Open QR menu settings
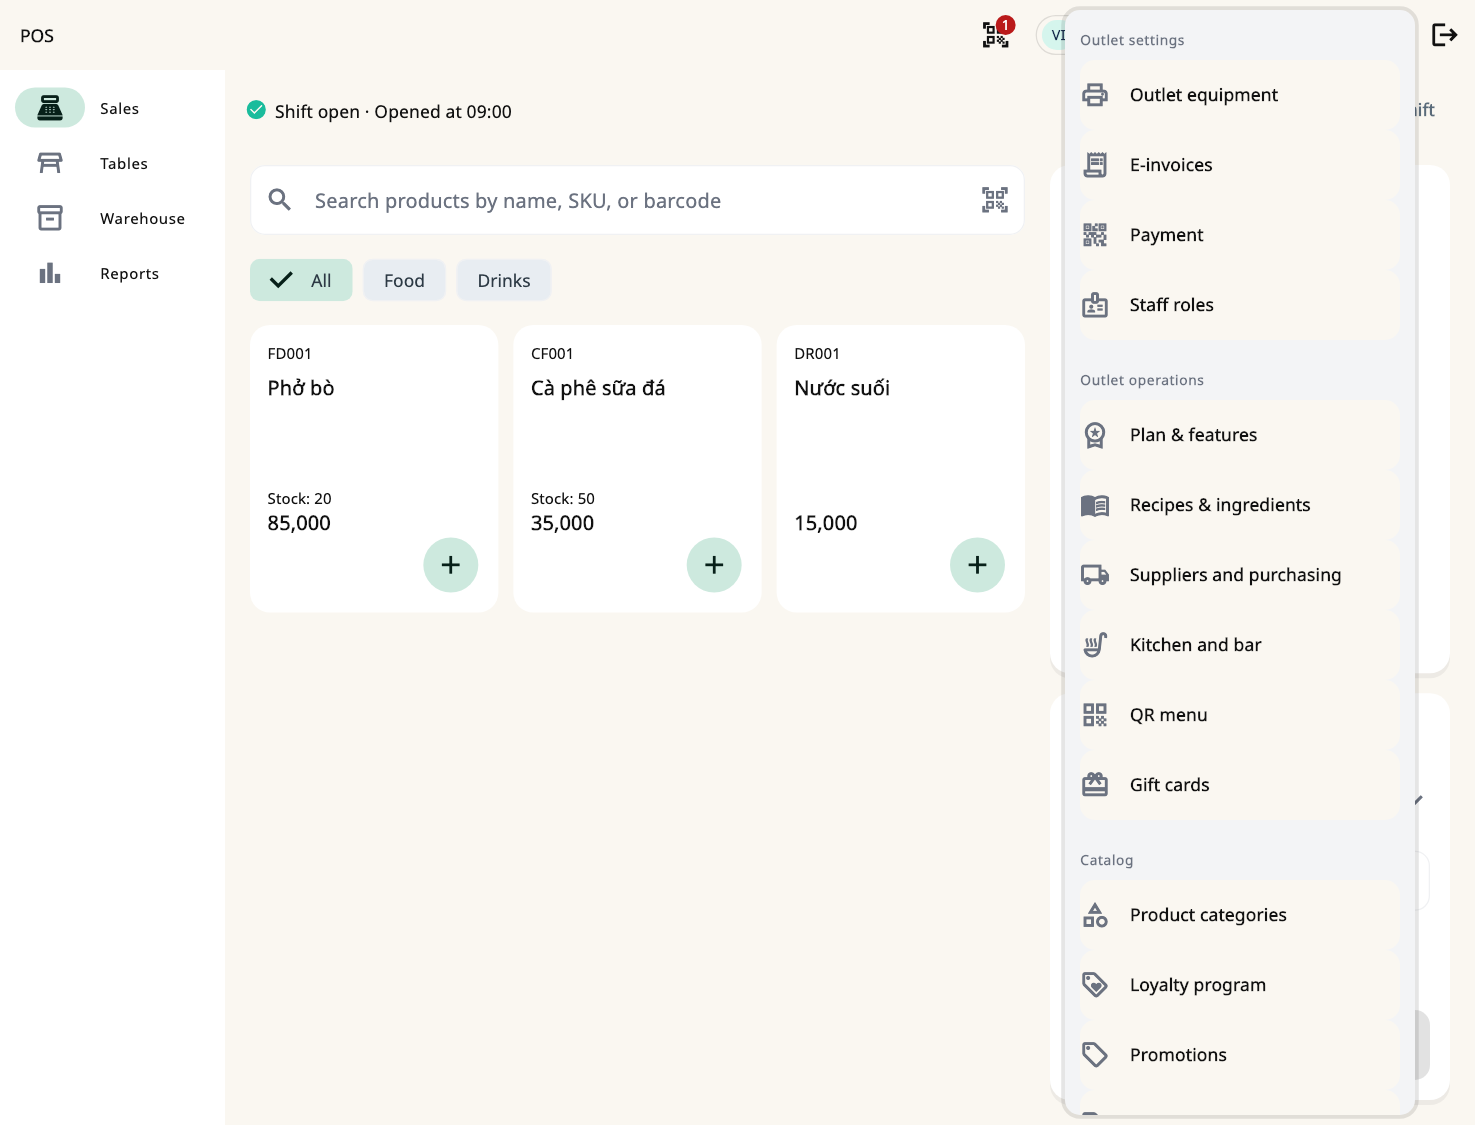Viewport: 1475px width, 1125px height. pyautogui.click(x=1240, y=715)
